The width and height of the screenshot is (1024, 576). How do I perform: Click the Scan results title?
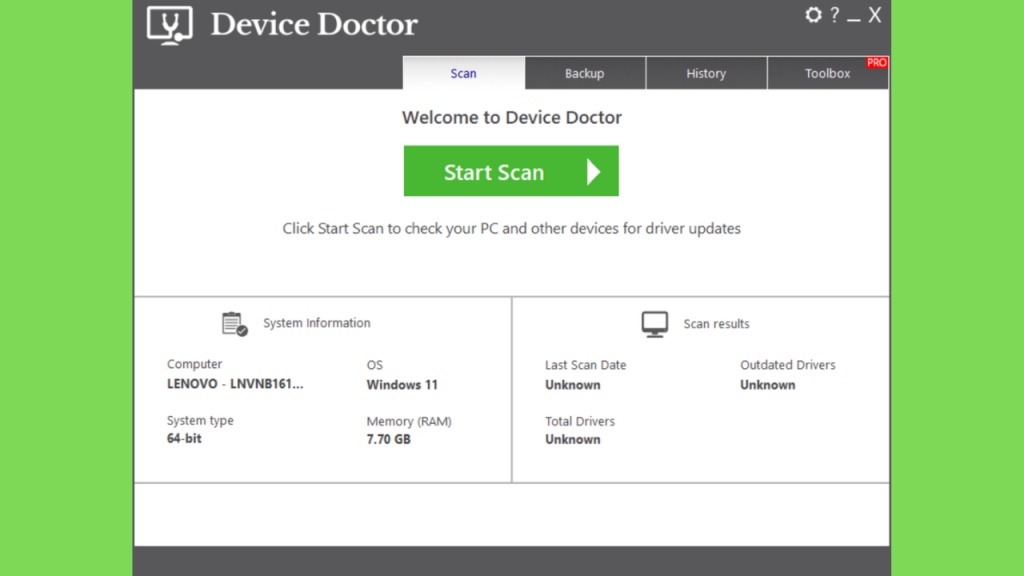click(716, 323)
